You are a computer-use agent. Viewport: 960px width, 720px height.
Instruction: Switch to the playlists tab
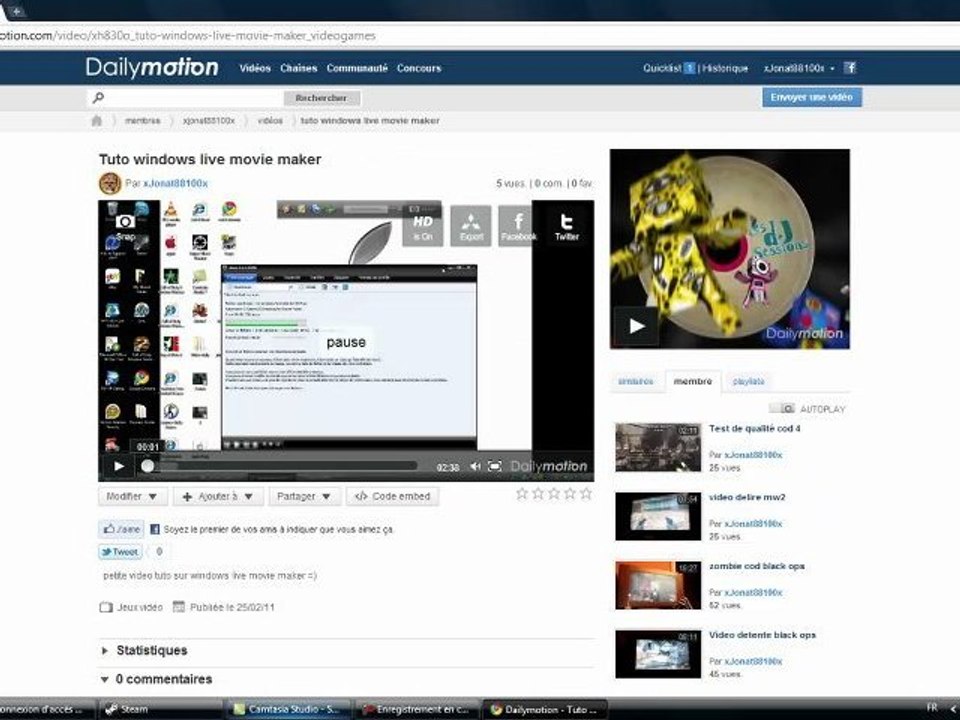pyautogui.click(x=748, y=381)
